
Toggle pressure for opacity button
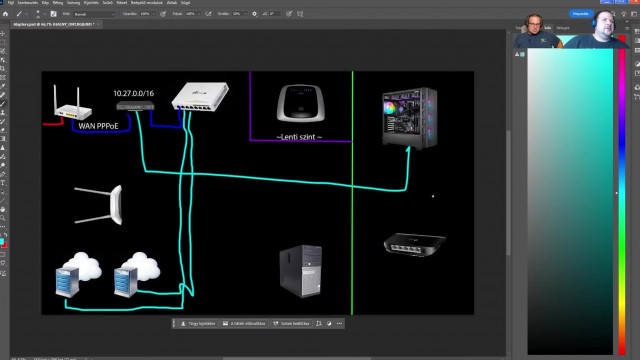click(163, 14)
